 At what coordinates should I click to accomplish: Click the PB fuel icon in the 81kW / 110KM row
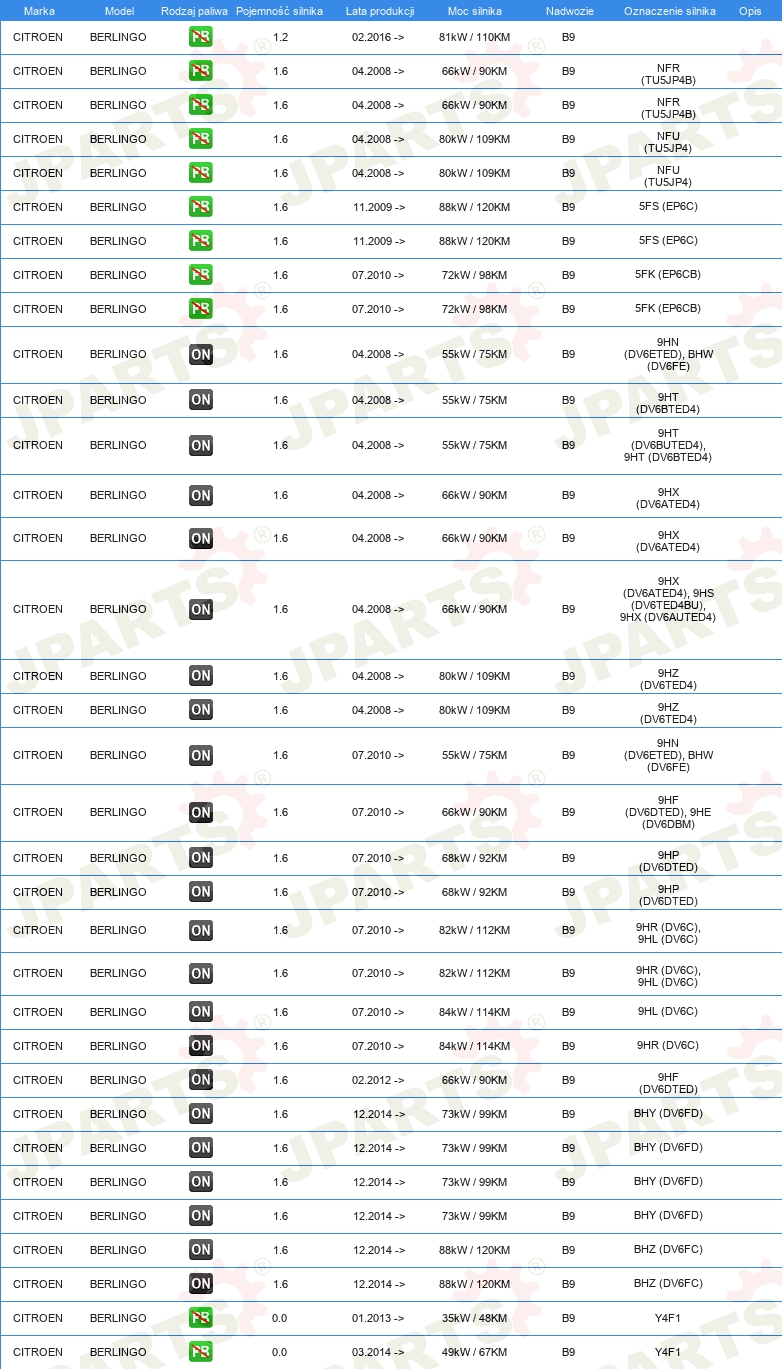(x=200, y=37)
